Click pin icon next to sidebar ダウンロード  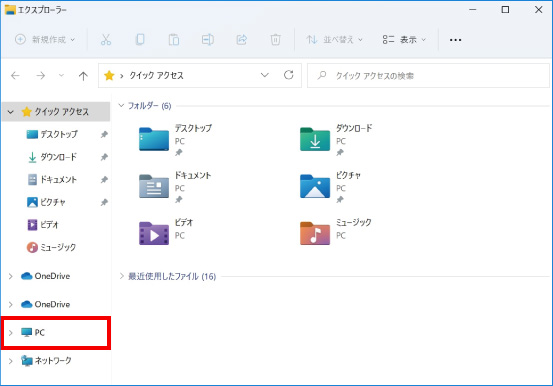[104, 157]
